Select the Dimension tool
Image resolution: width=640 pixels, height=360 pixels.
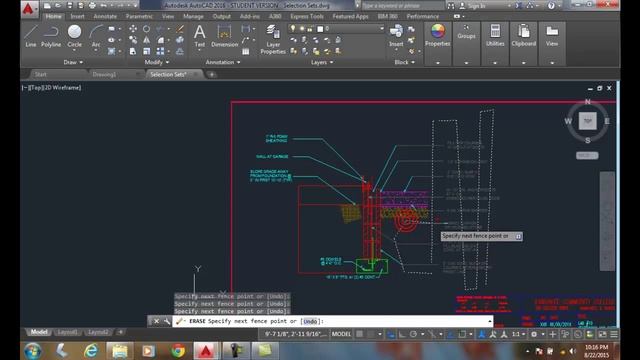tap(224, 36)
